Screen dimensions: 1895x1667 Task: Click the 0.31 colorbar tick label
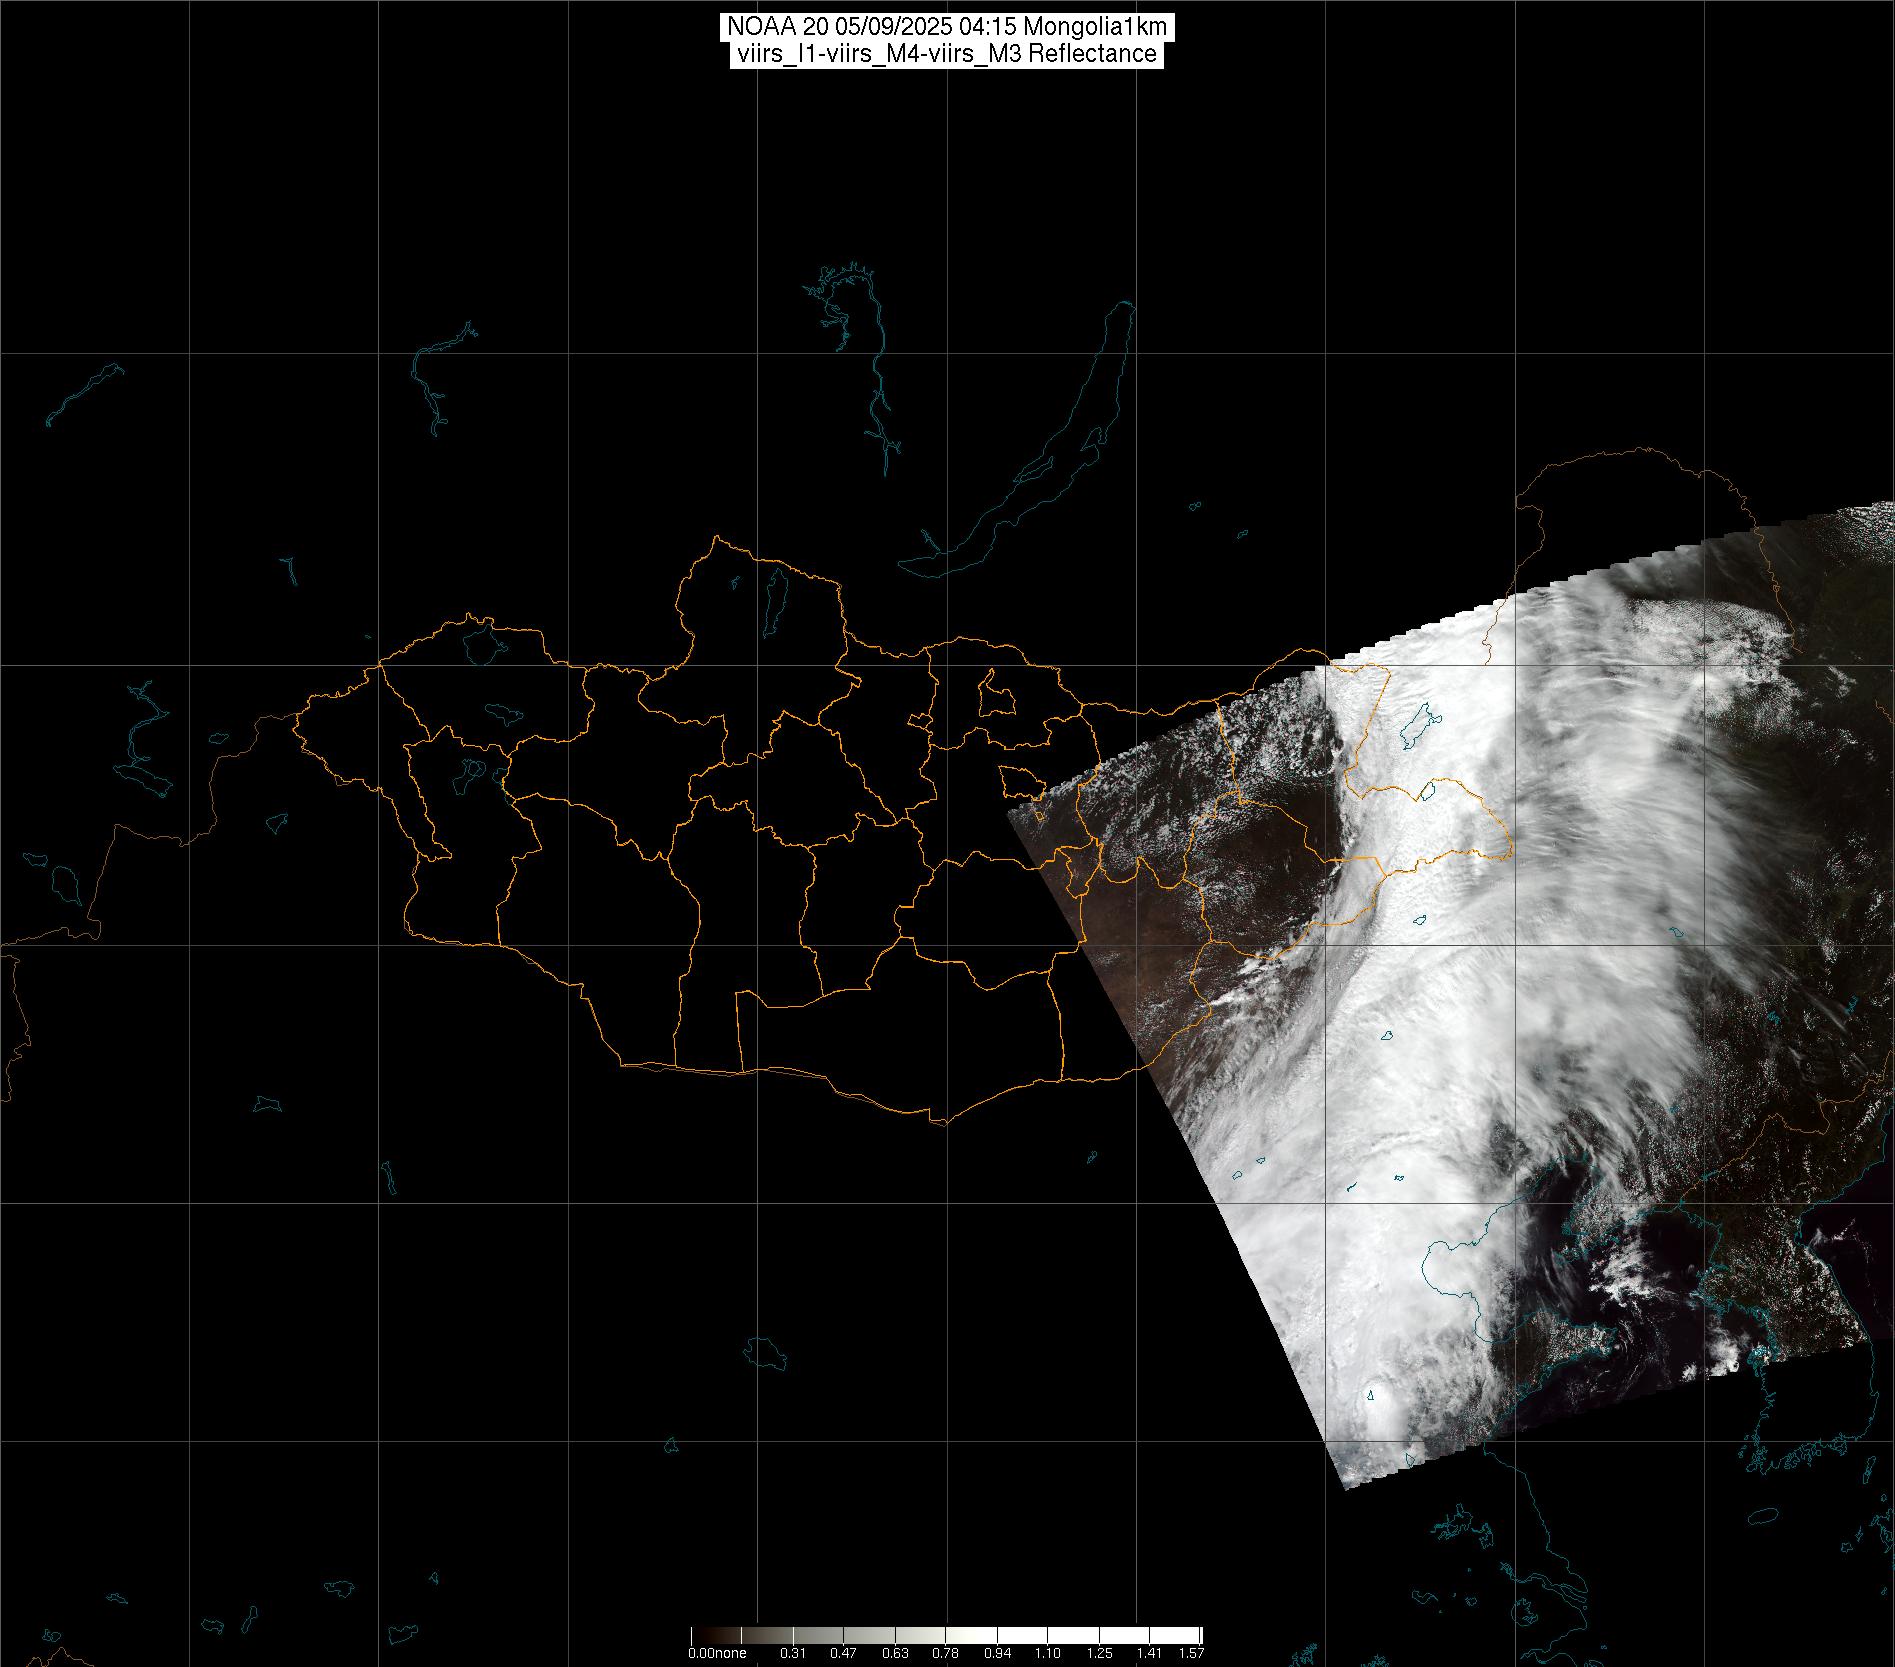tap(793, 1653)
